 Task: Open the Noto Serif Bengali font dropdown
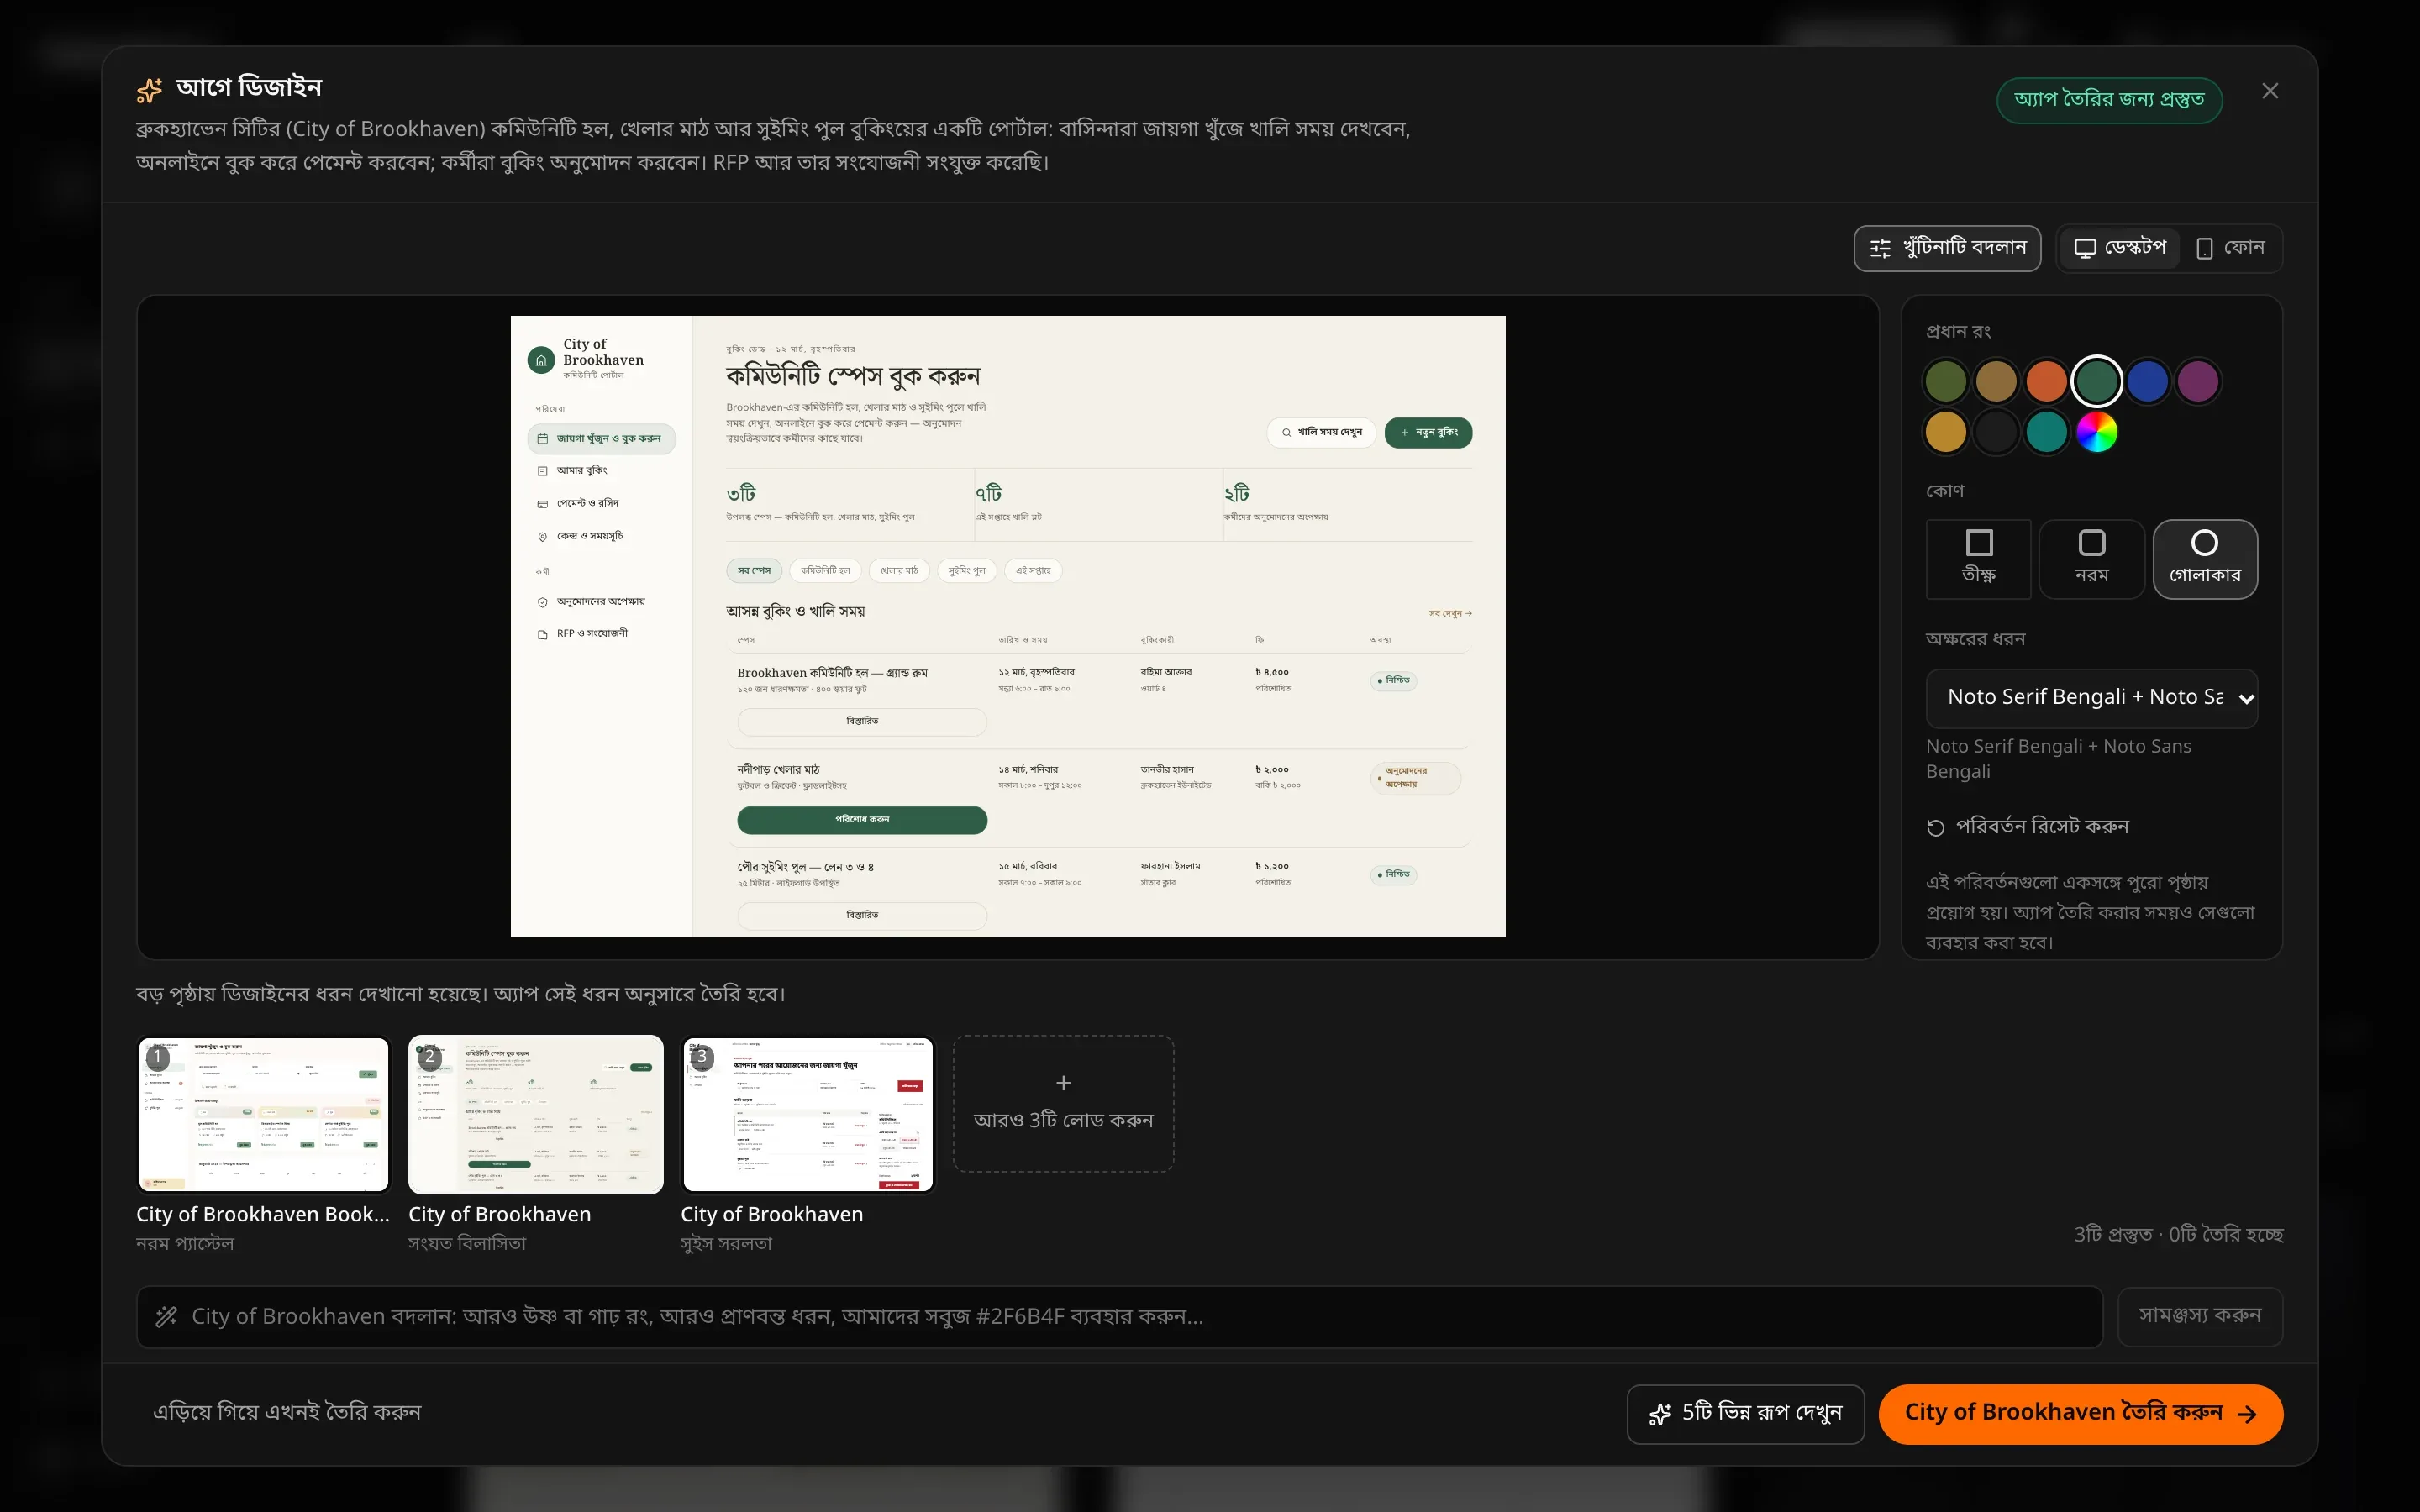2091,698
